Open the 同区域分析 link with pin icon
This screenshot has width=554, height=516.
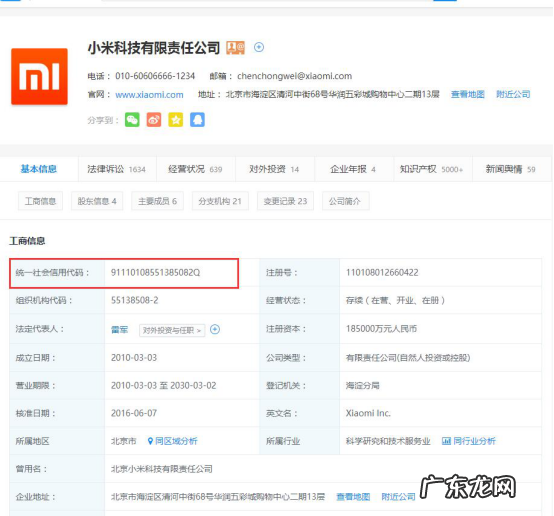pos(172,441)
